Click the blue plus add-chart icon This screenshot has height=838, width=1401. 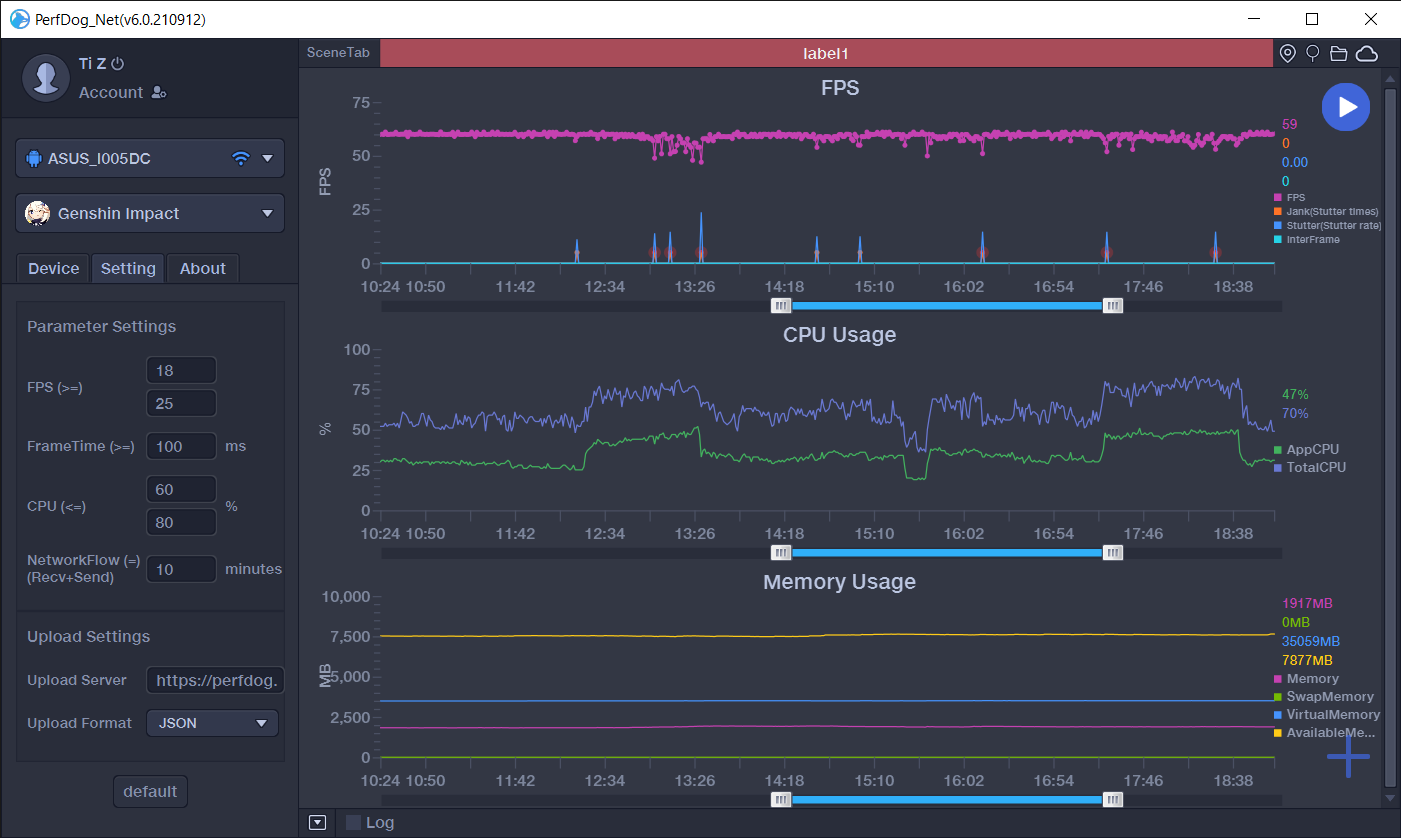[1348, 757]
